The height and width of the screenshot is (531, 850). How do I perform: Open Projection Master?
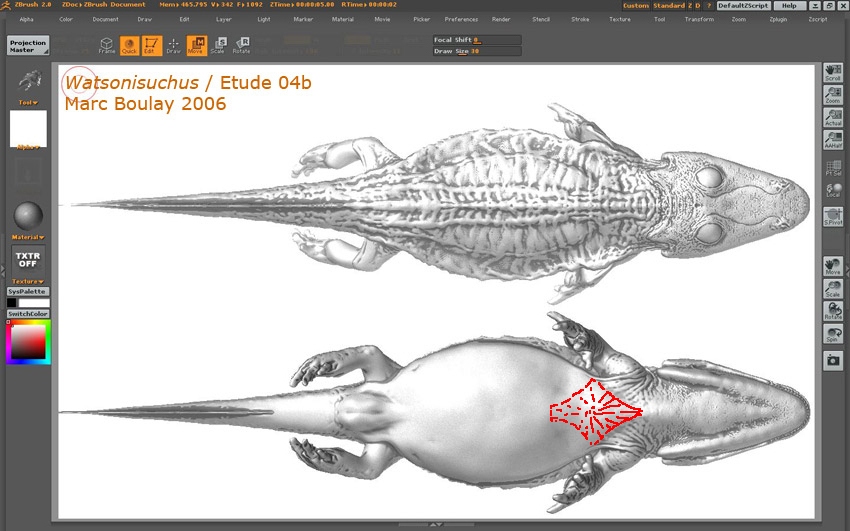[x=28, y=46]
